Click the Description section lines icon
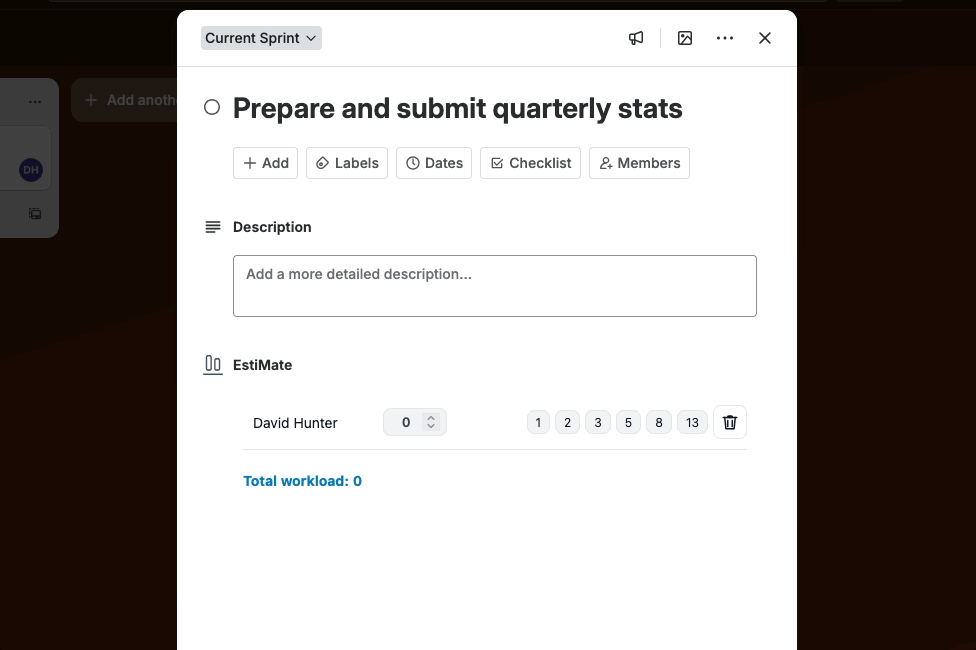 [x=213, y=227]
